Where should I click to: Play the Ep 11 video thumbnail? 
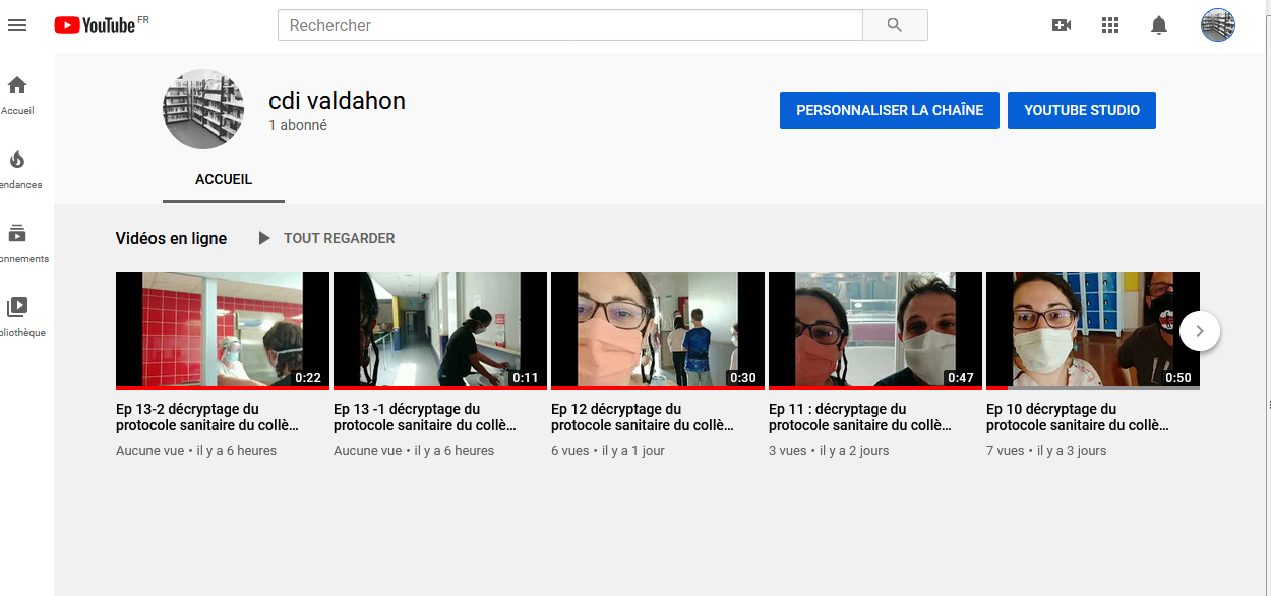875,330
